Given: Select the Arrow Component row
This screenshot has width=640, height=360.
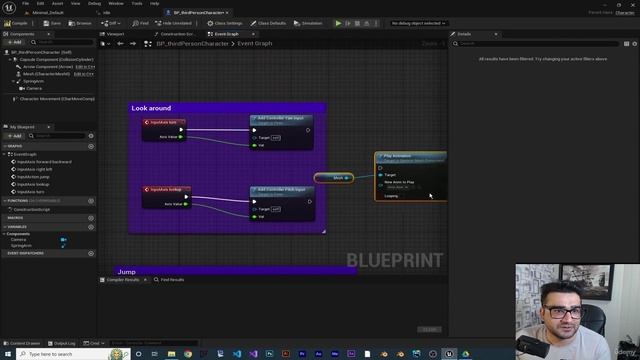Looking at the screenshot, I should click(47, 67).
